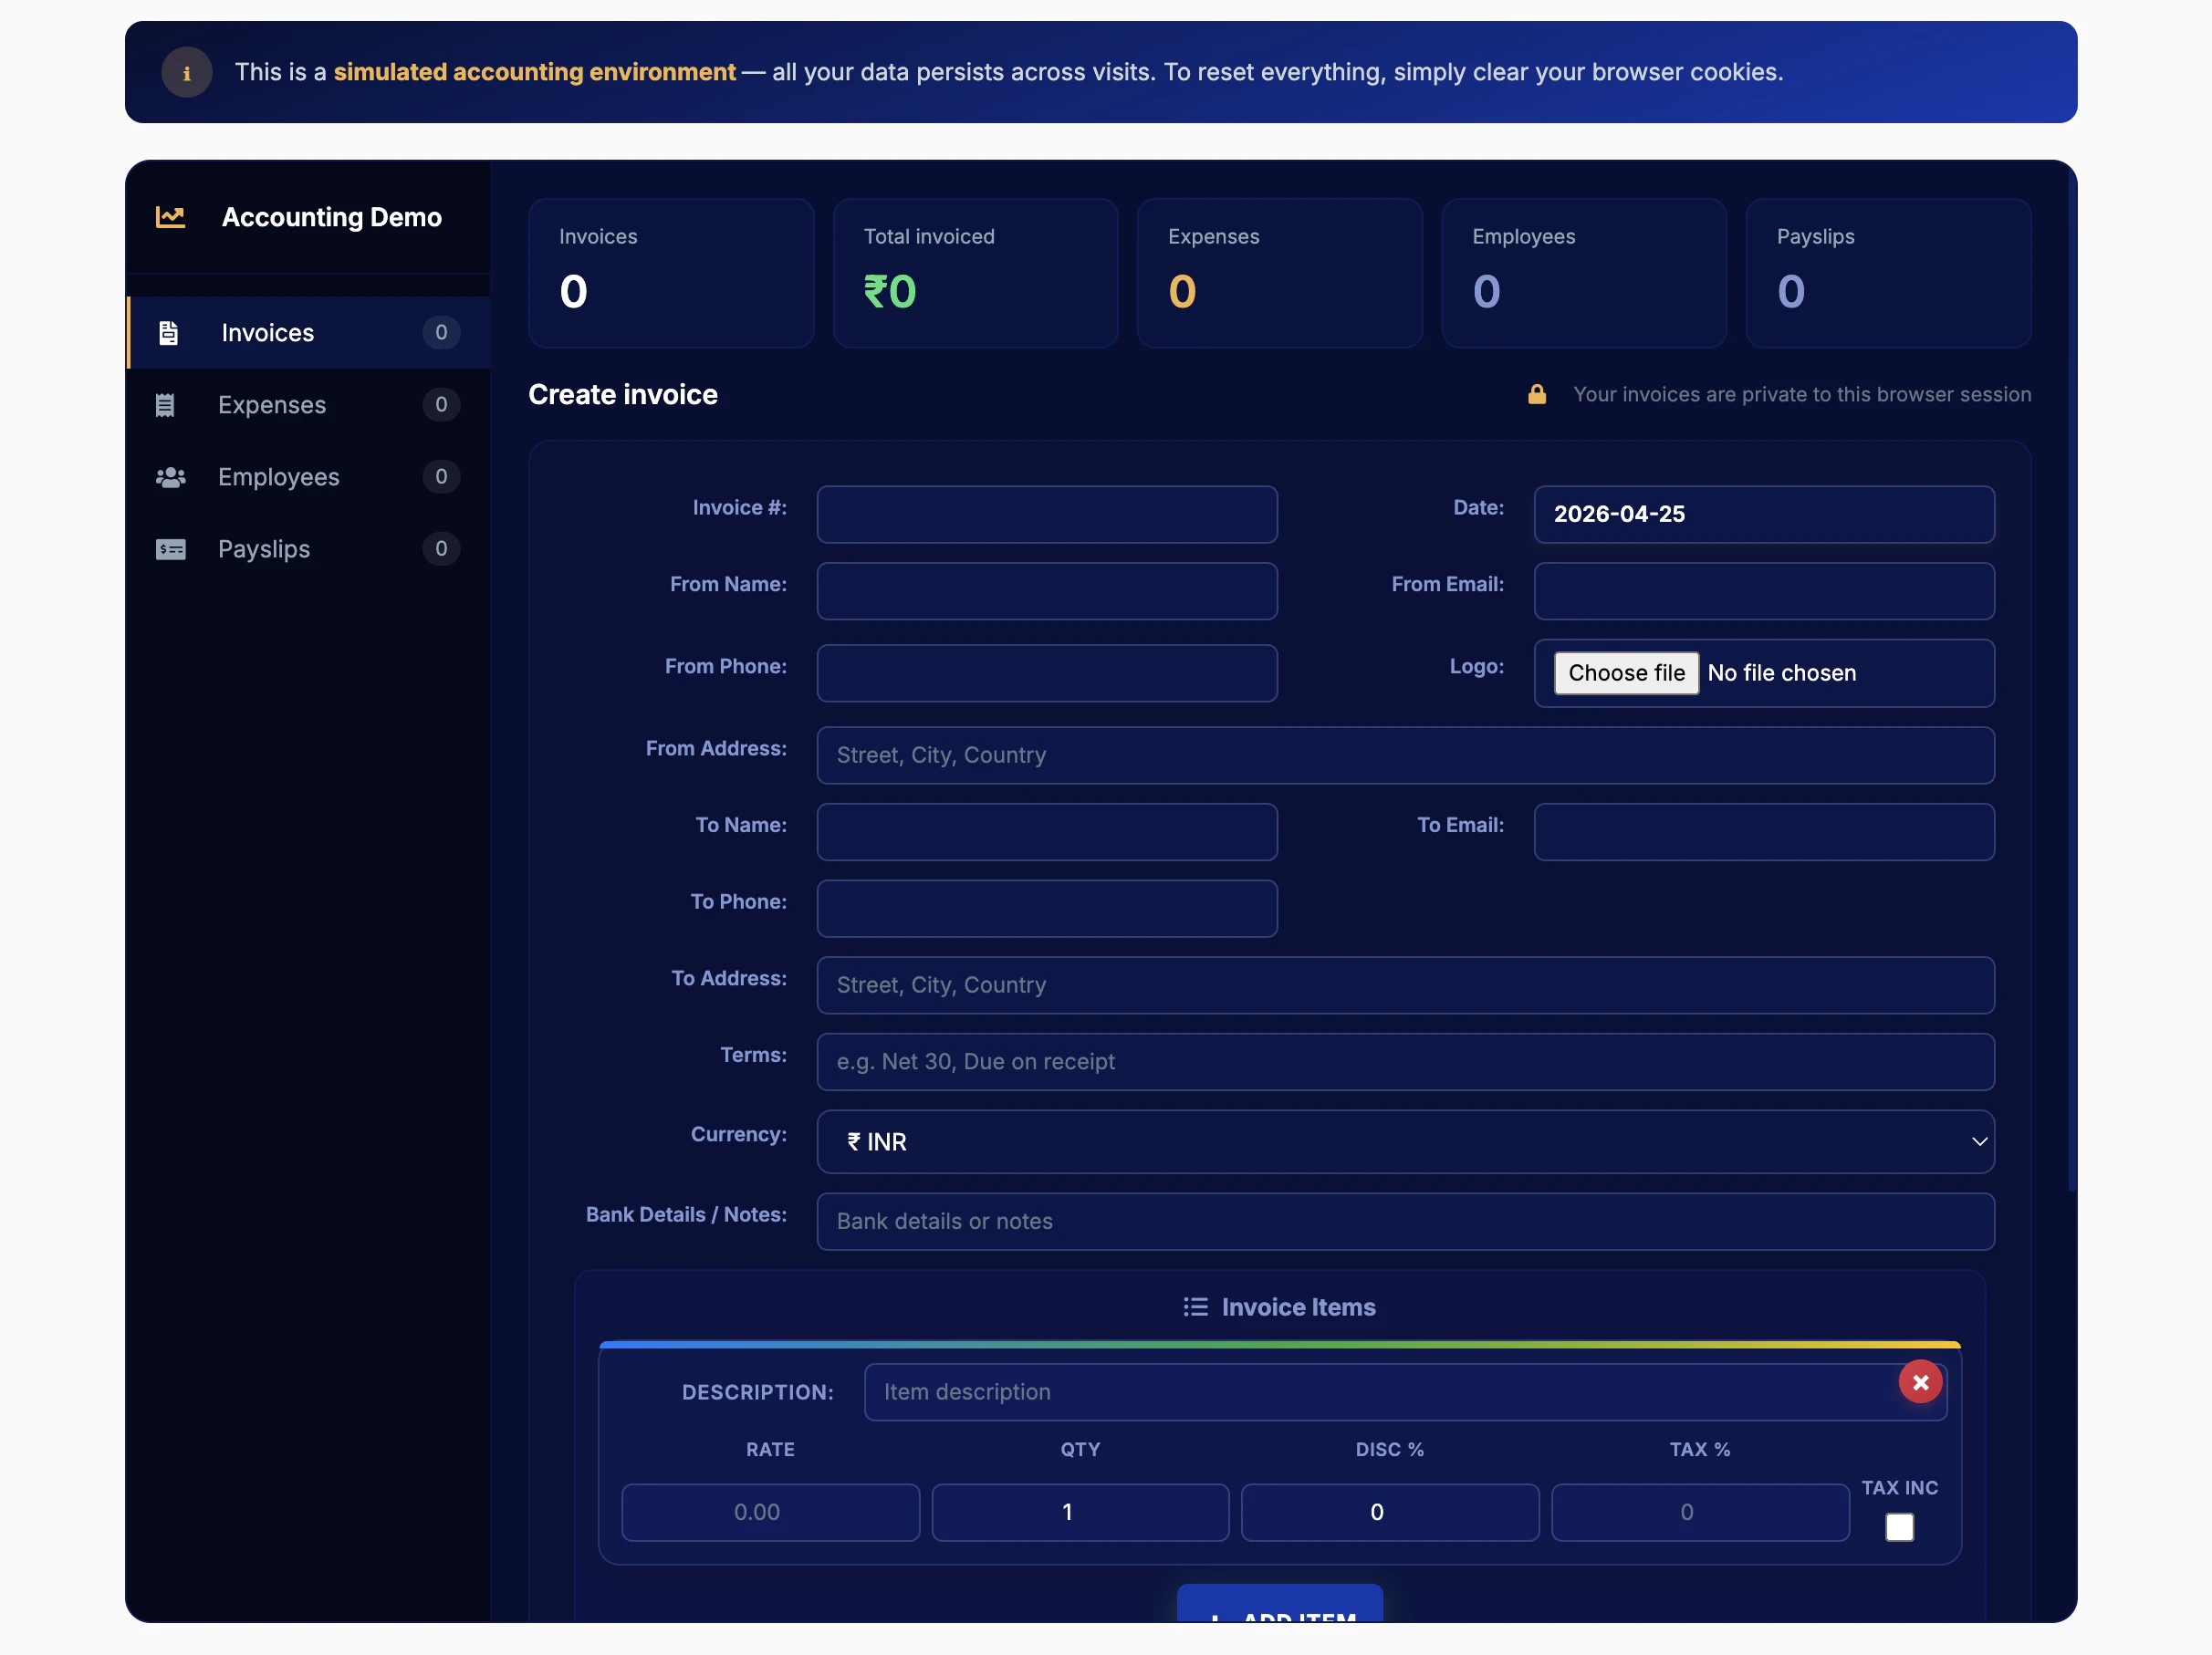Click the Employees people icon

(x=169, y=477)
